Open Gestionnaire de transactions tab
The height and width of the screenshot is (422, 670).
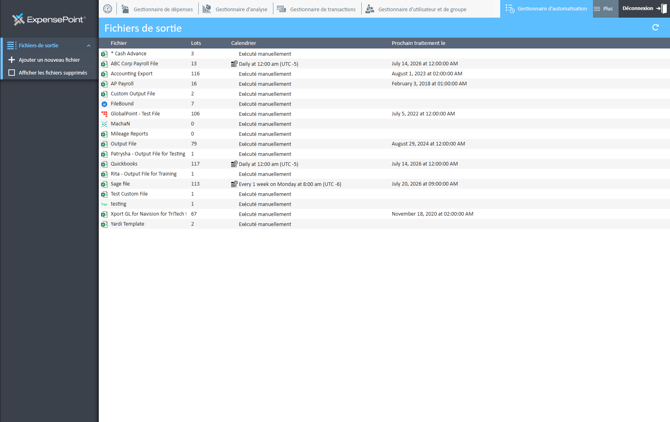click(317, 9)
